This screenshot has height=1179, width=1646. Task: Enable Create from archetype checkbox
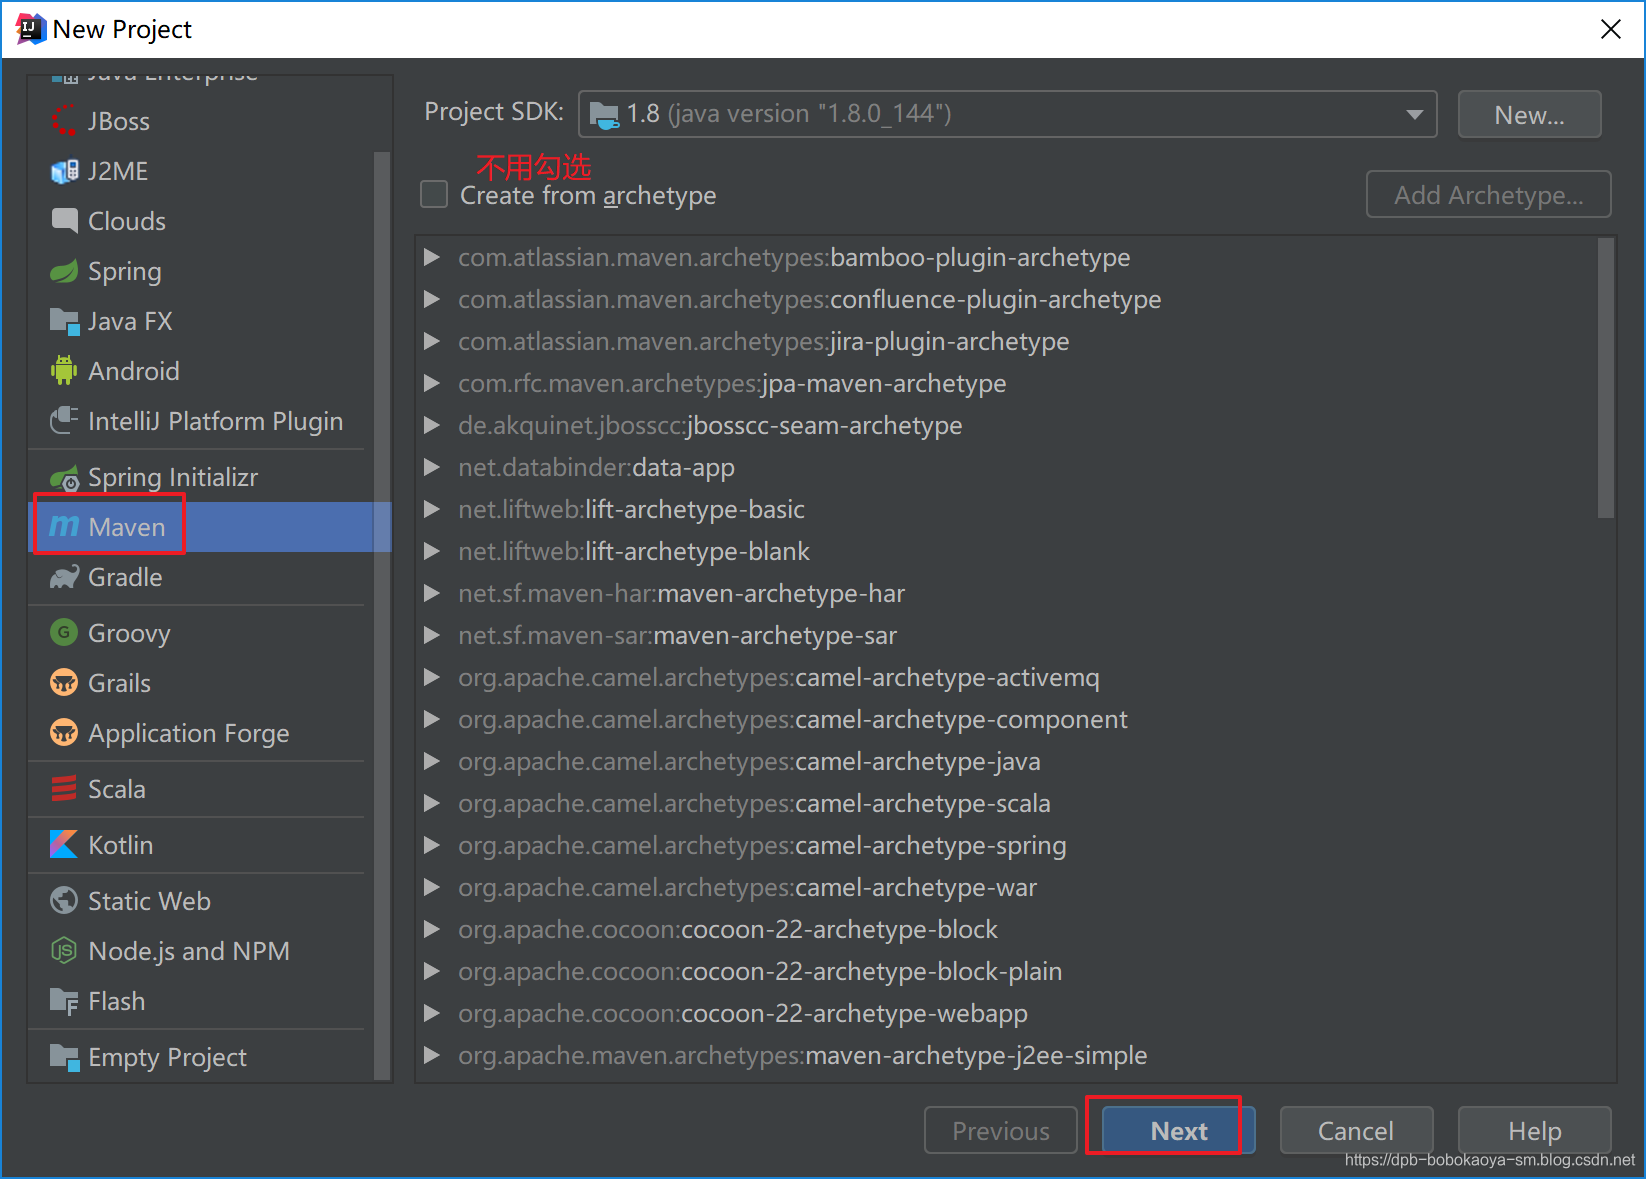[x=434, y=194]
